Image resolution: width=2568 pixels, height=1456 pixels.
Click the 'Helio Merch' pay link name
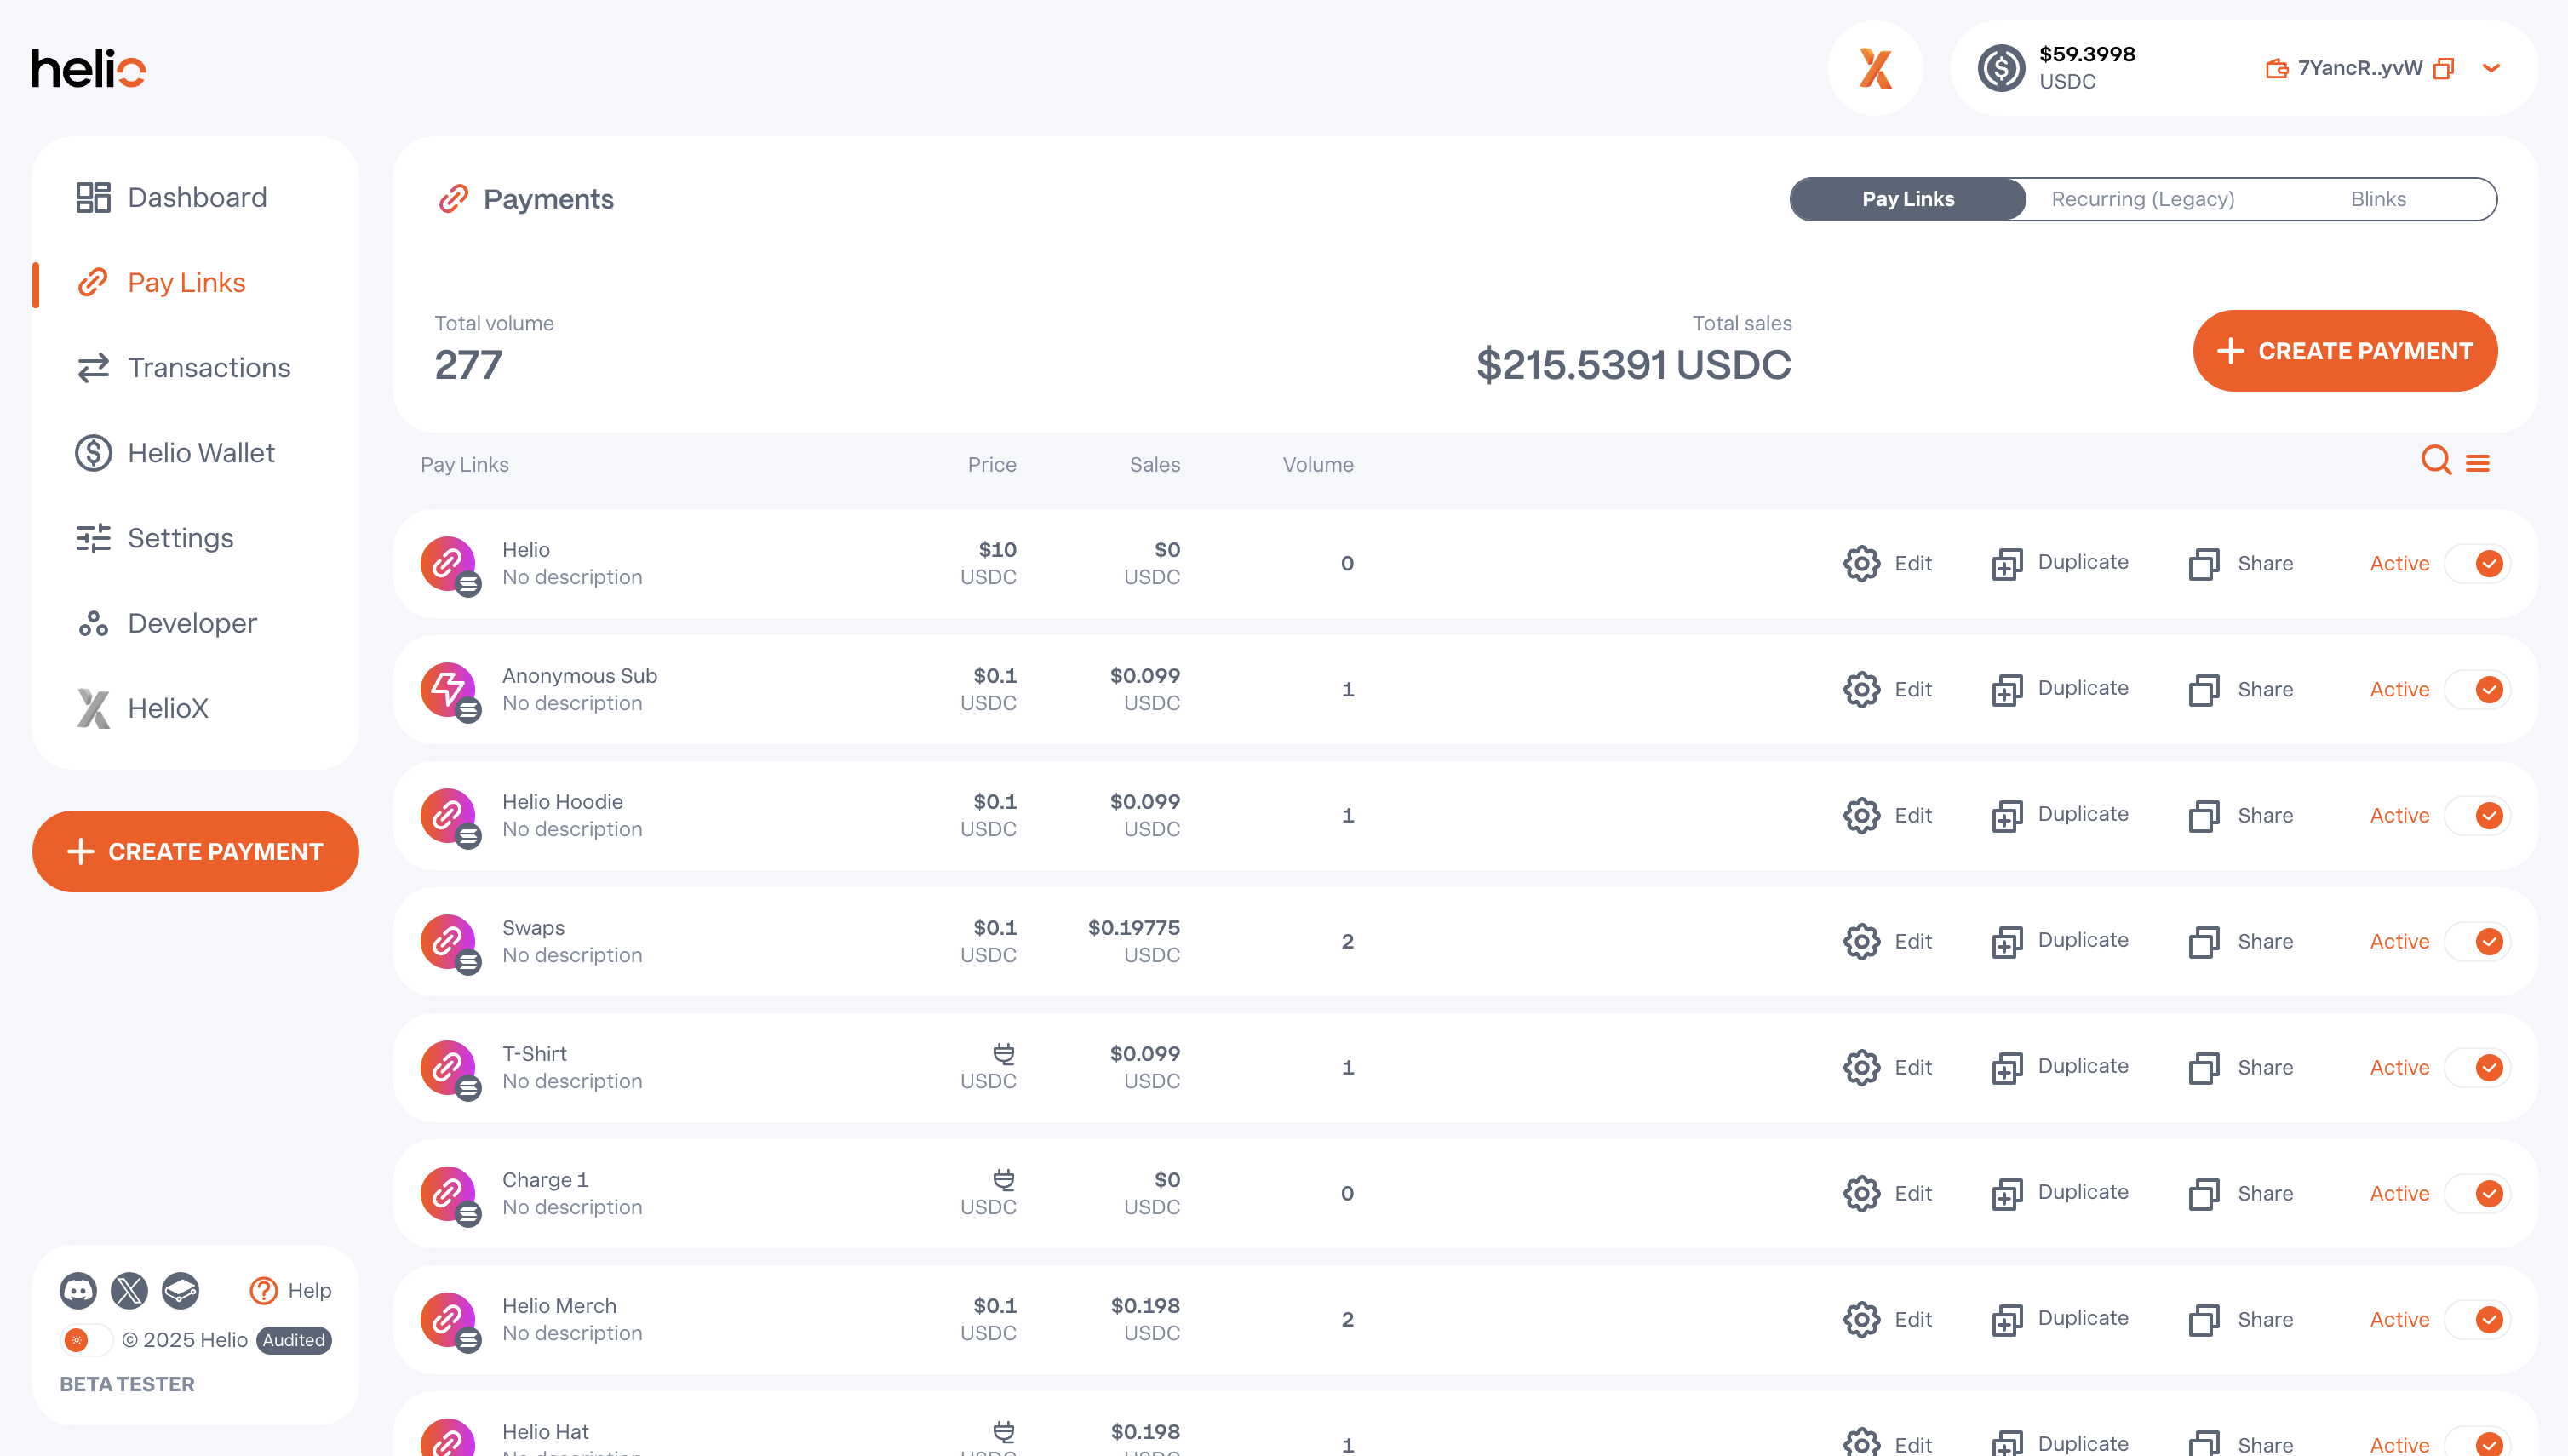559,1305
